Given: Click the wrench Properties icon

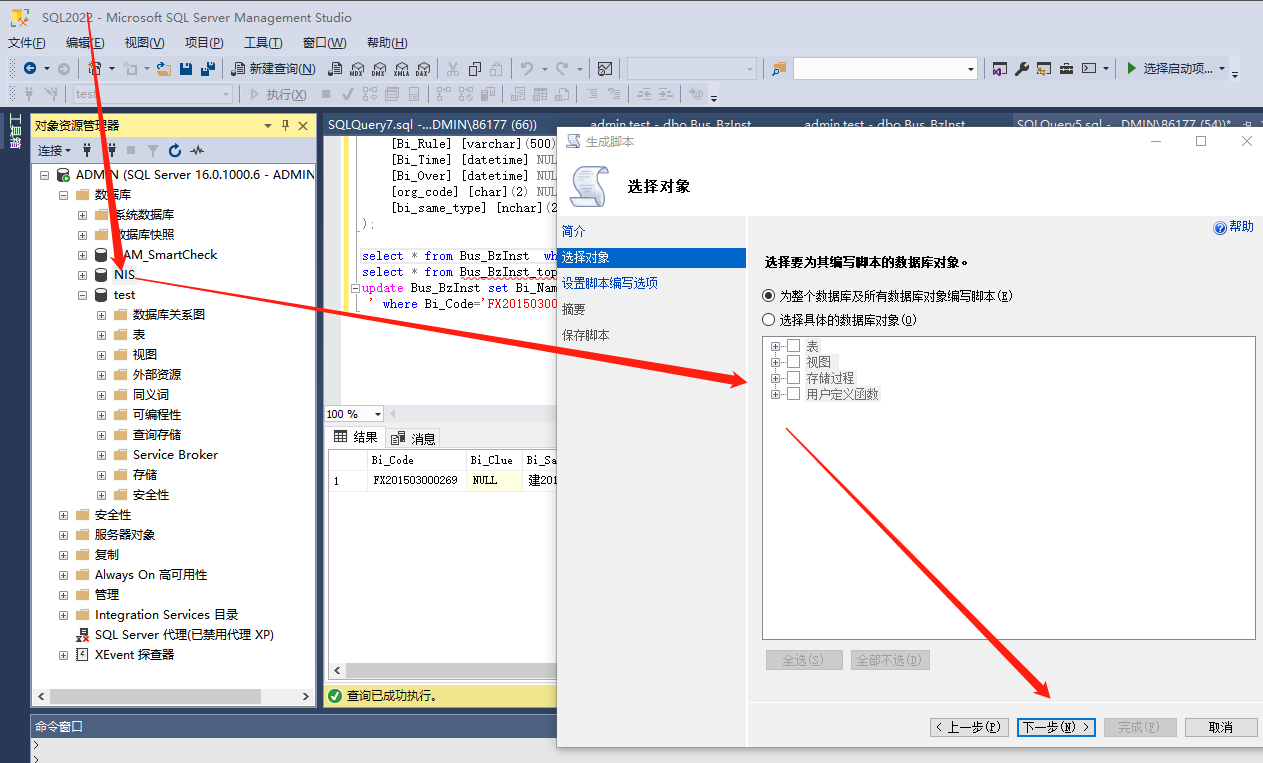Looking at the screenshot, I should coord(1022,69).
